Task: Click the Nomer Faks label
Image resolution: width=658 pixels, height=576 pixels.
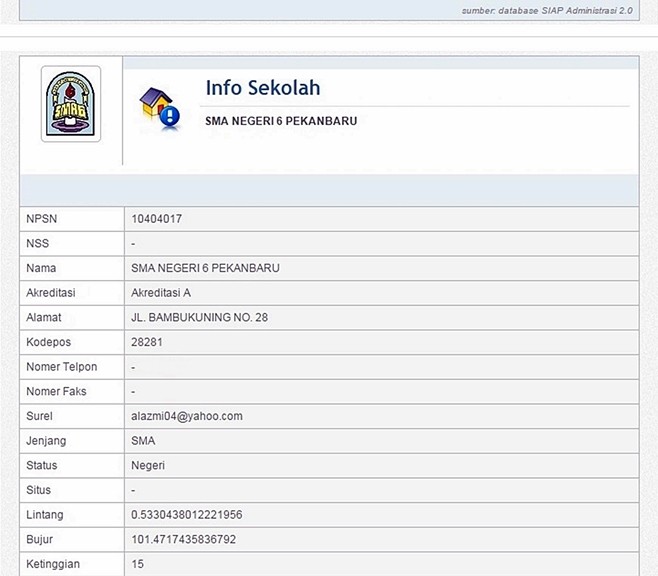Action: click(56, 392)
